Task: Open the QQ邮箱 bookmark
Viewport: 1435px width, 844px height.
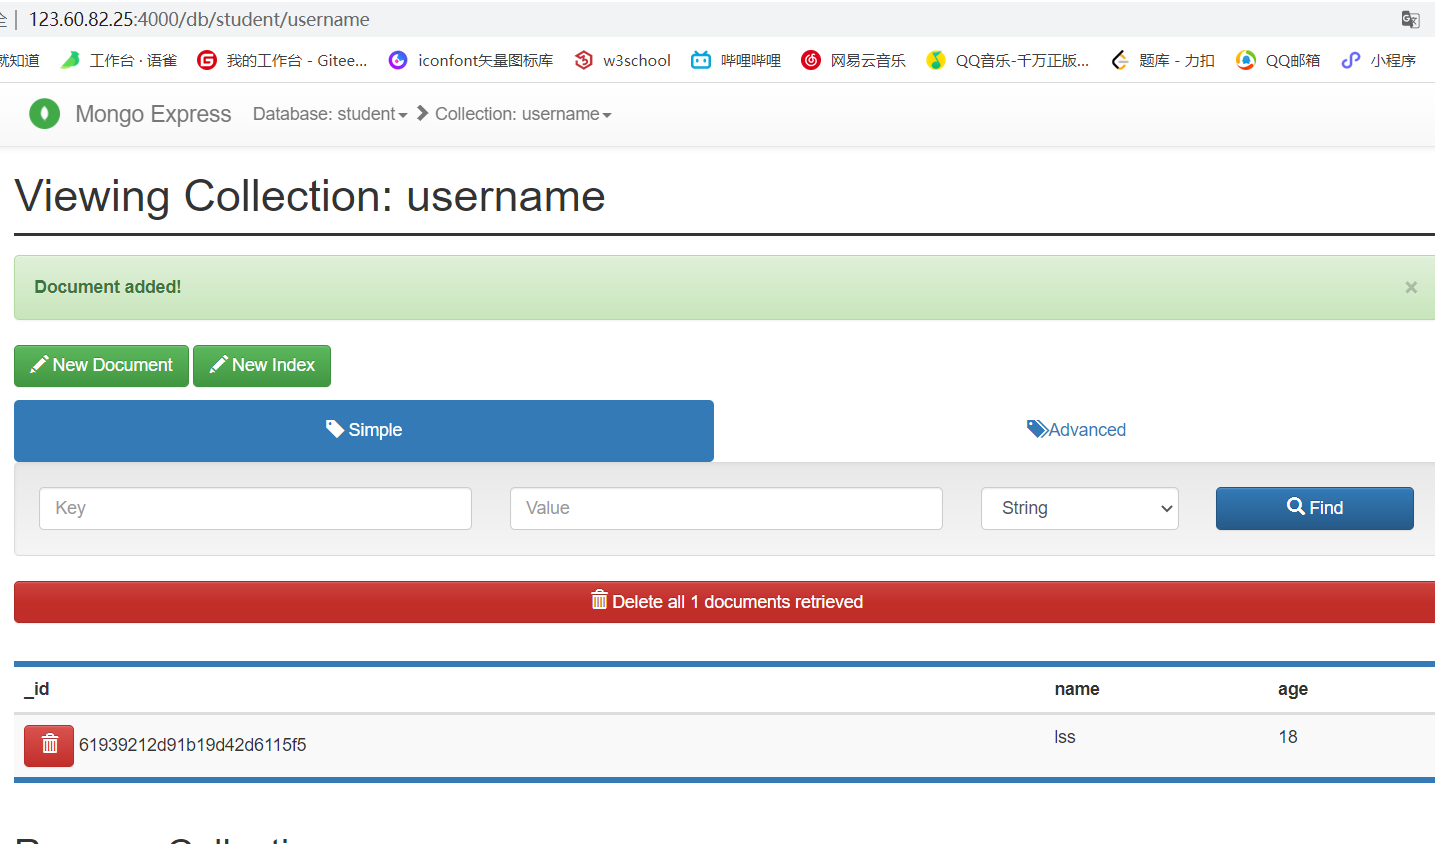Action: pos(1278,60)
